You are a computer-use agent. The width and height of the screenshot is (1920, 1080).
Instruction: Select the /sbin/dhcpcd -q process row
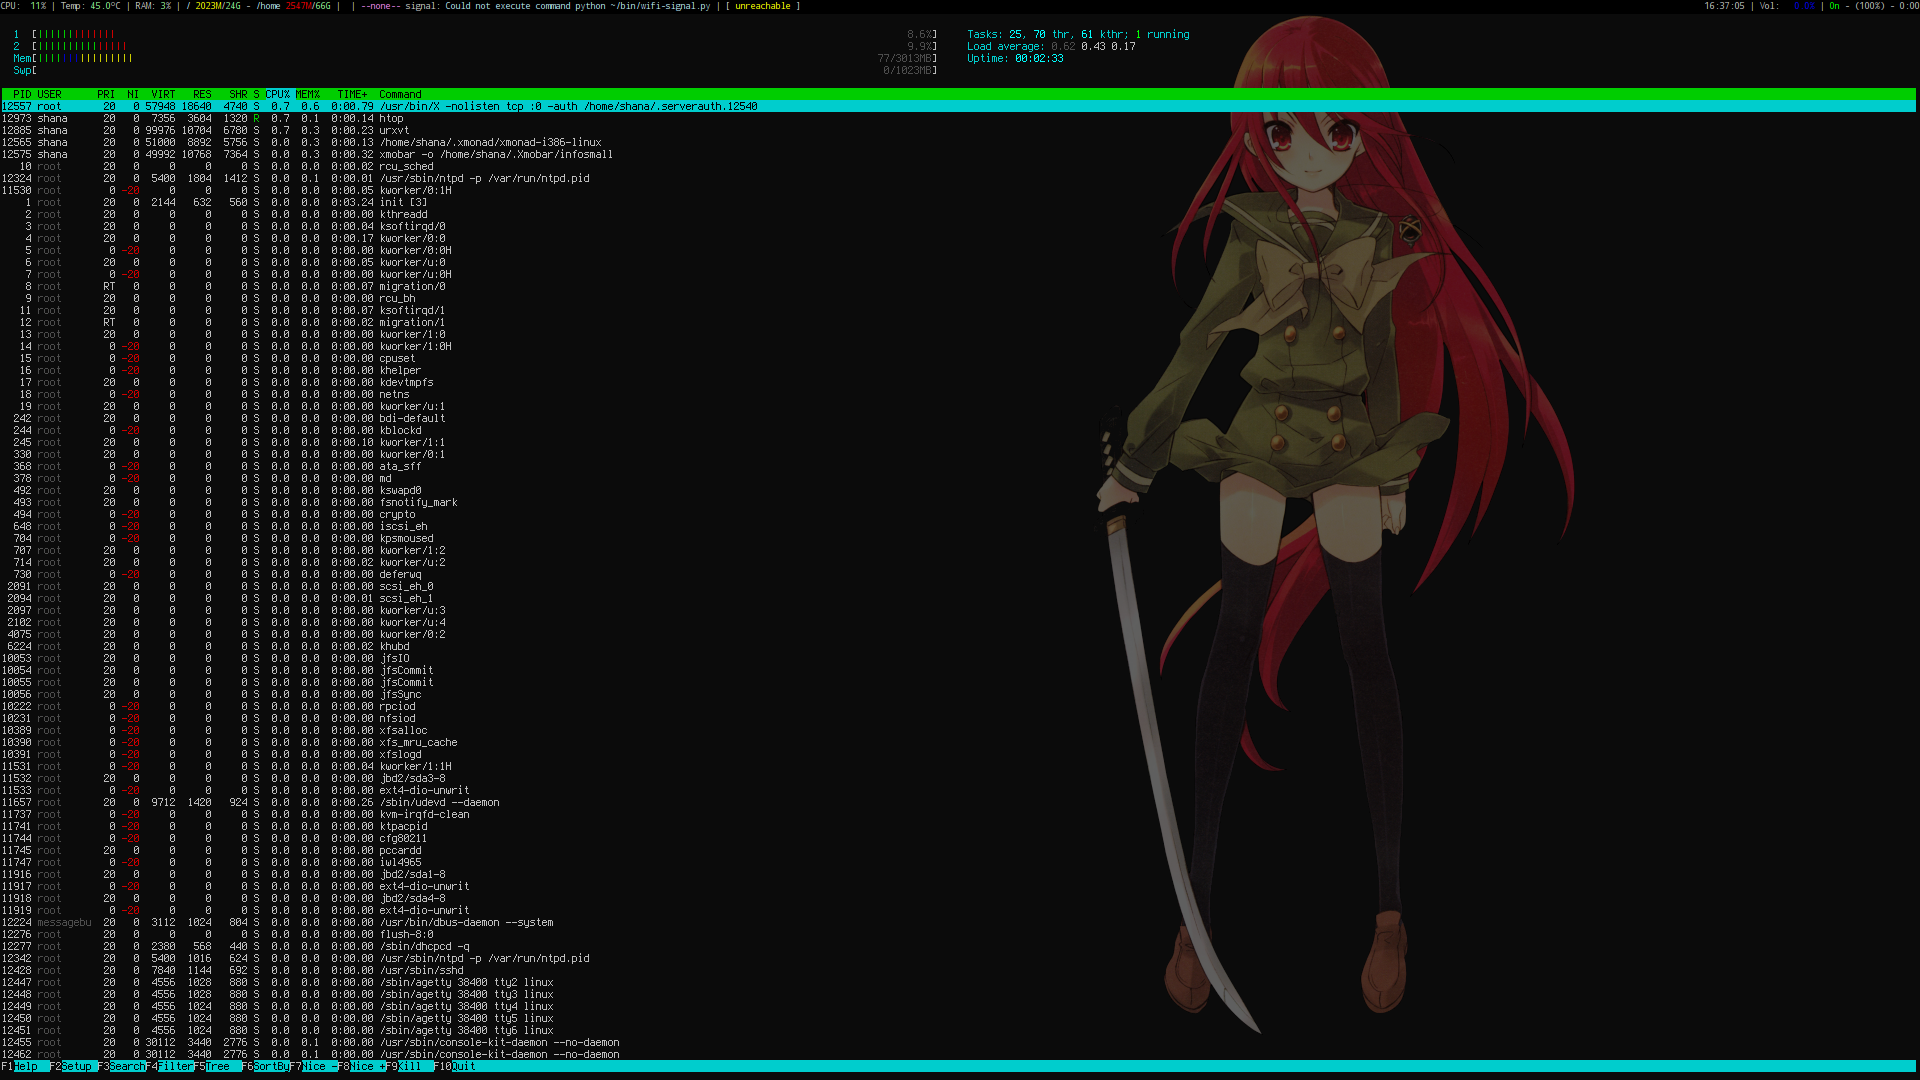click(x=958, y=946)
